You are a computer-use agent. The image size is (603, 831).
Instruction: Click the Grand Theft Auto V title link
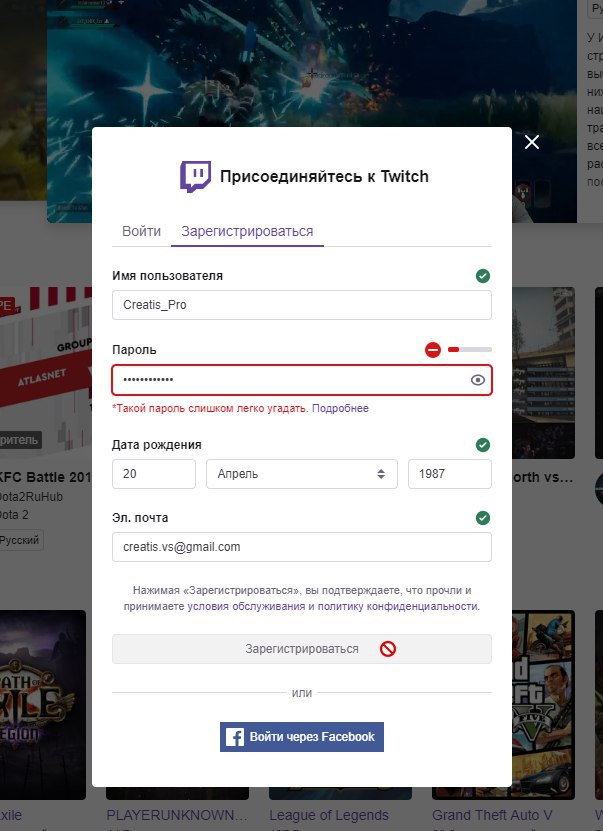click(492, 815)
